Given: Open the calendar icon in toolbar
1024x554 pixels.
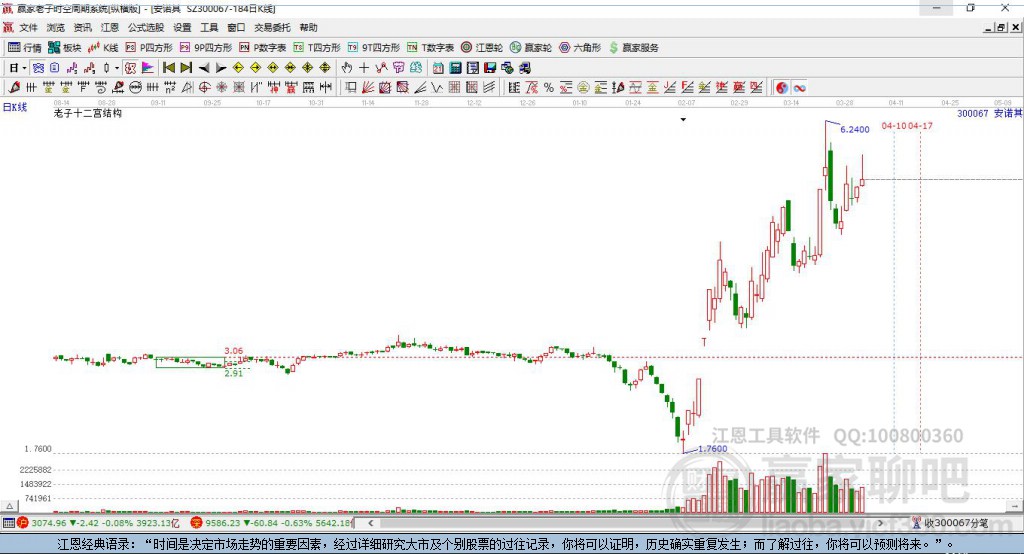Looking at the screenshot, I should 438,68.
